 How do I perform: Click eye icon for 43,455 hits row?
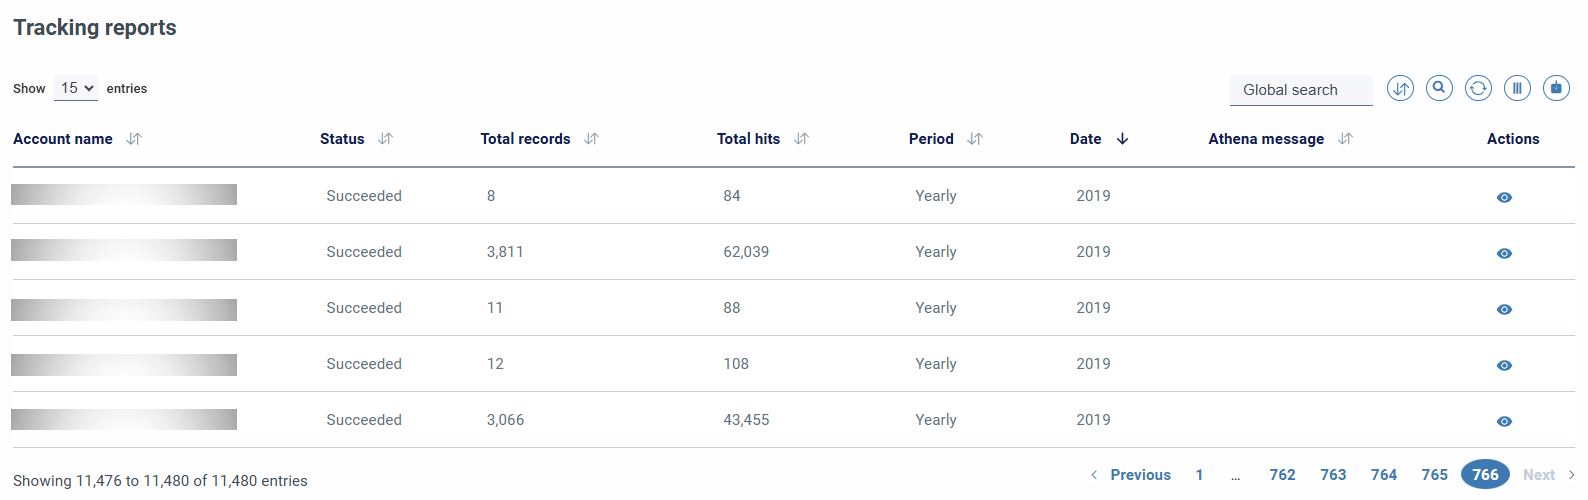[1504, 421]
